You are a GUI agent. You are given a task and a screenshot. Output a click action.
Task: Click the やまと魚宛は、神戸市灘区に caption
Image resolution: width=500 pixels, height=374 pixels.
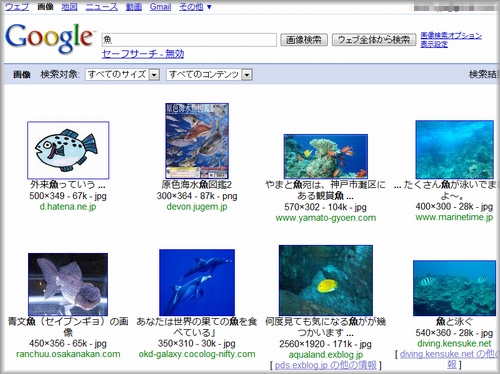tap(326, 184)
